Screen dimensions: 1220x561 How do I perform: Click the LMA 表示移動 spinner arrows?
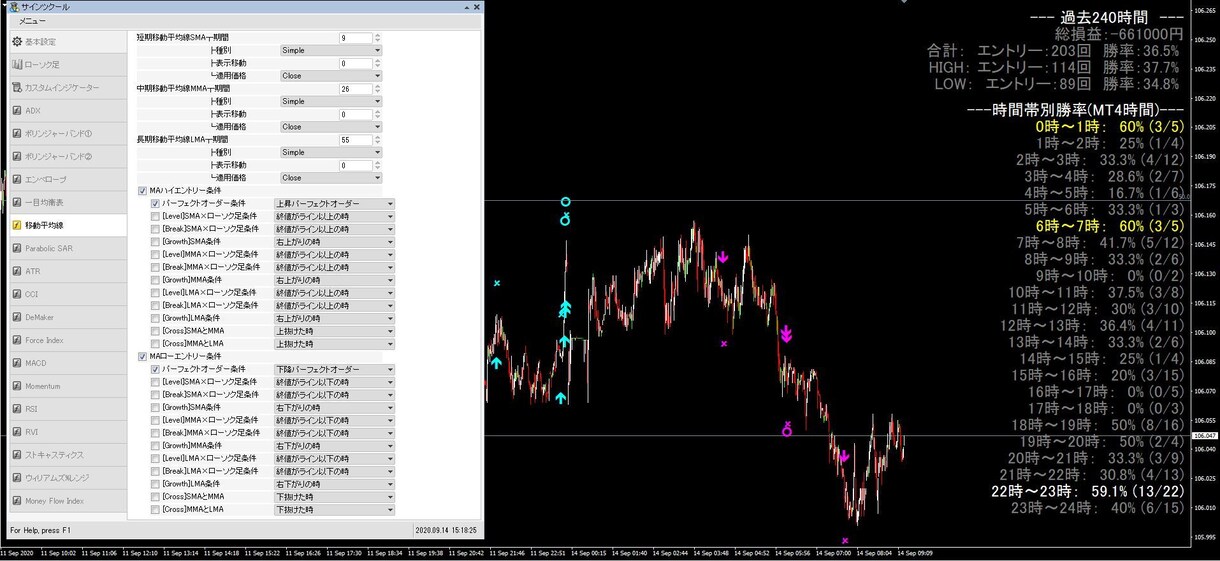377,165
